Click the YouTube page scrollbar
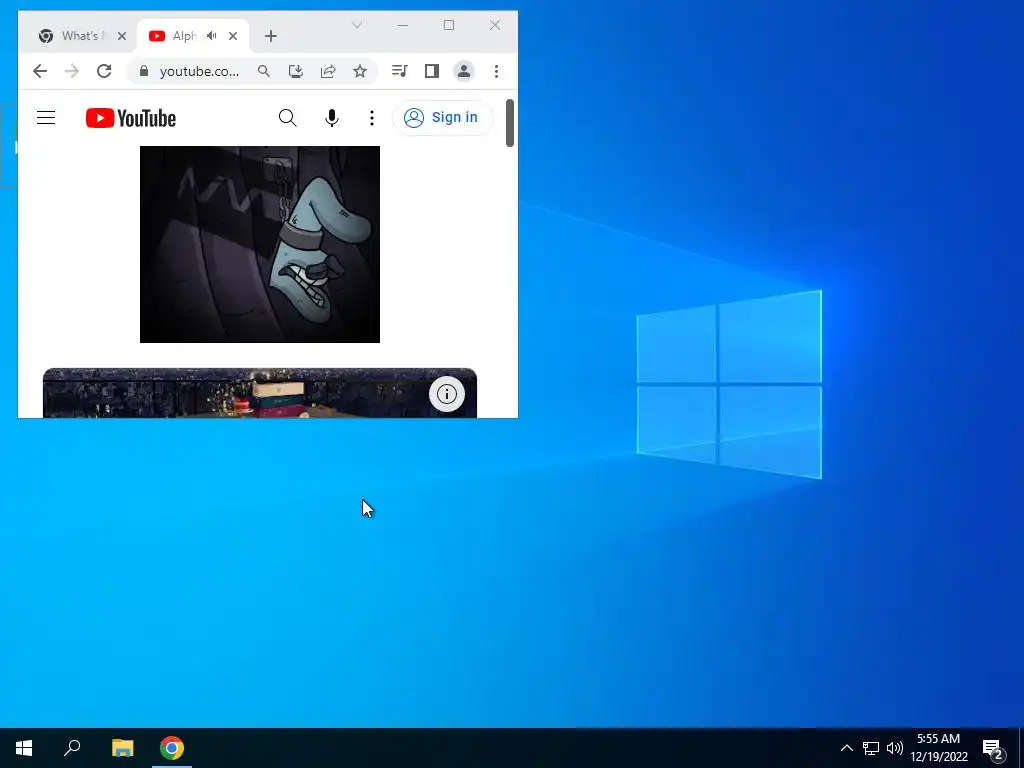Screen dimensions: 1024x768 point(510,123)
